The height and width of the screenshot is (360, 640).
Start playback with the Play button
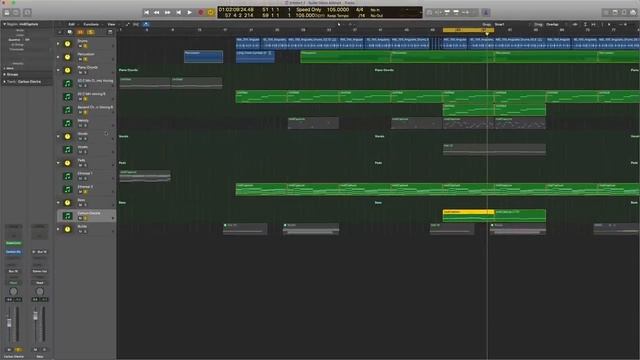189,13
